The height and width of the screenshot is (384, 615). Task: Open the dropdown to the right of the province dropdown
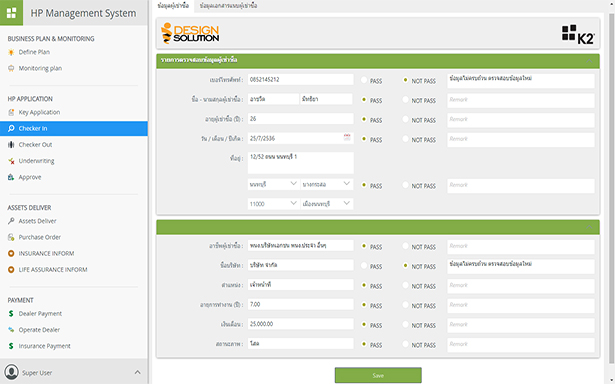(x=327, y=184)
